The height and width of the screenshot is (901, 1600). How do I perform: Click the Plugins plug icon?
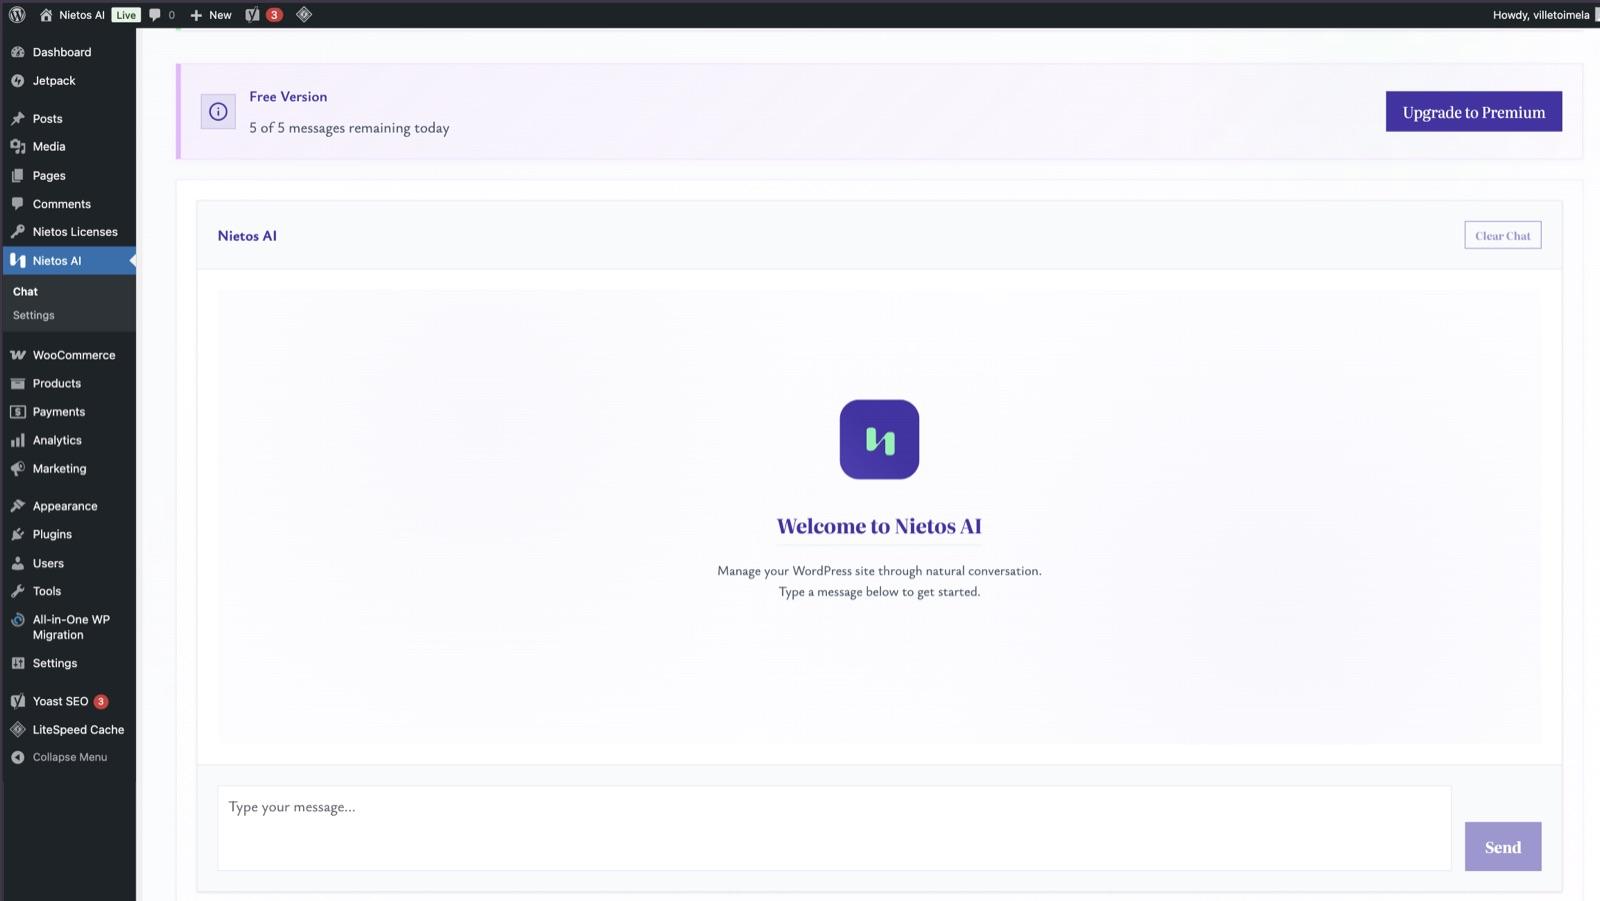(17, 534)
